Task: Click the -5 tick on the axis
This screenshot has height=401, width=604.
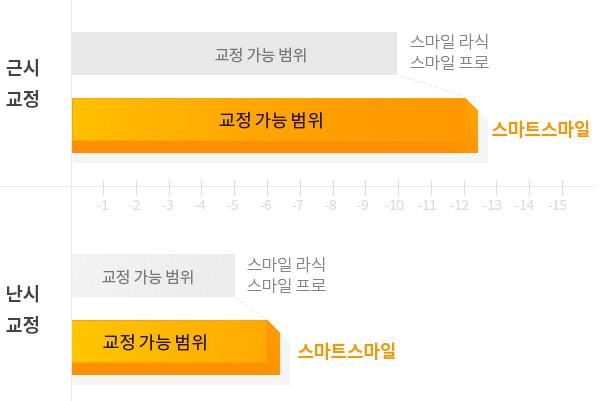Action: pos(232,205)
